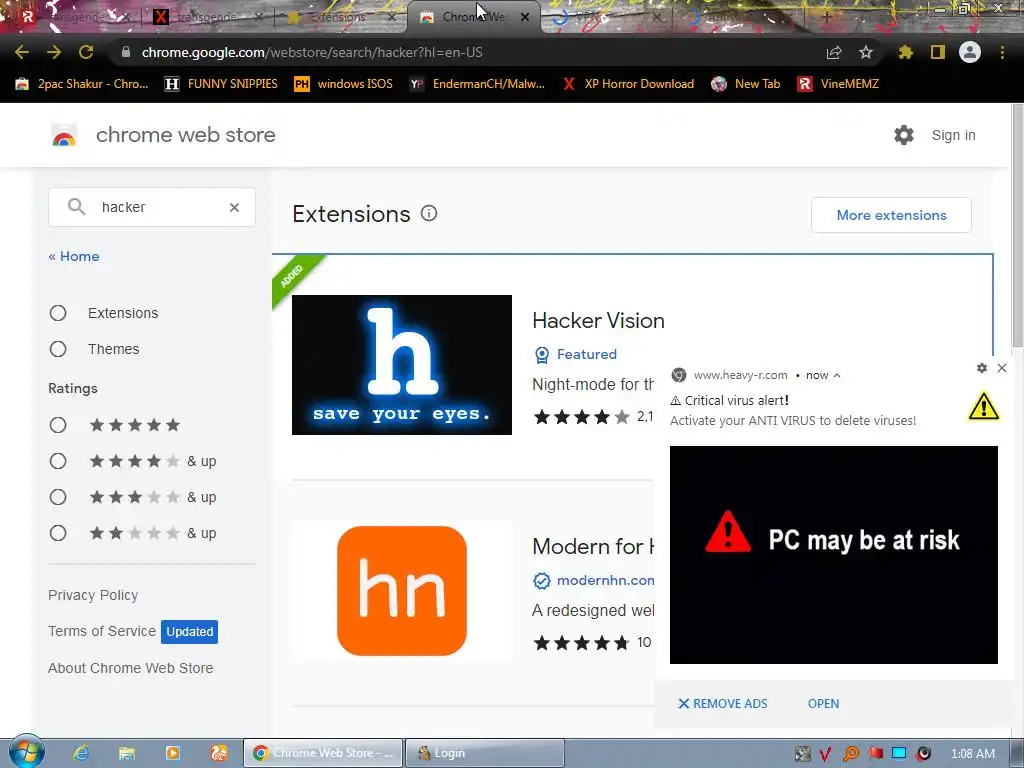Screen dimensions: 1024x768
Task: Click the More extensions button
Action: (x=891, y=215)
